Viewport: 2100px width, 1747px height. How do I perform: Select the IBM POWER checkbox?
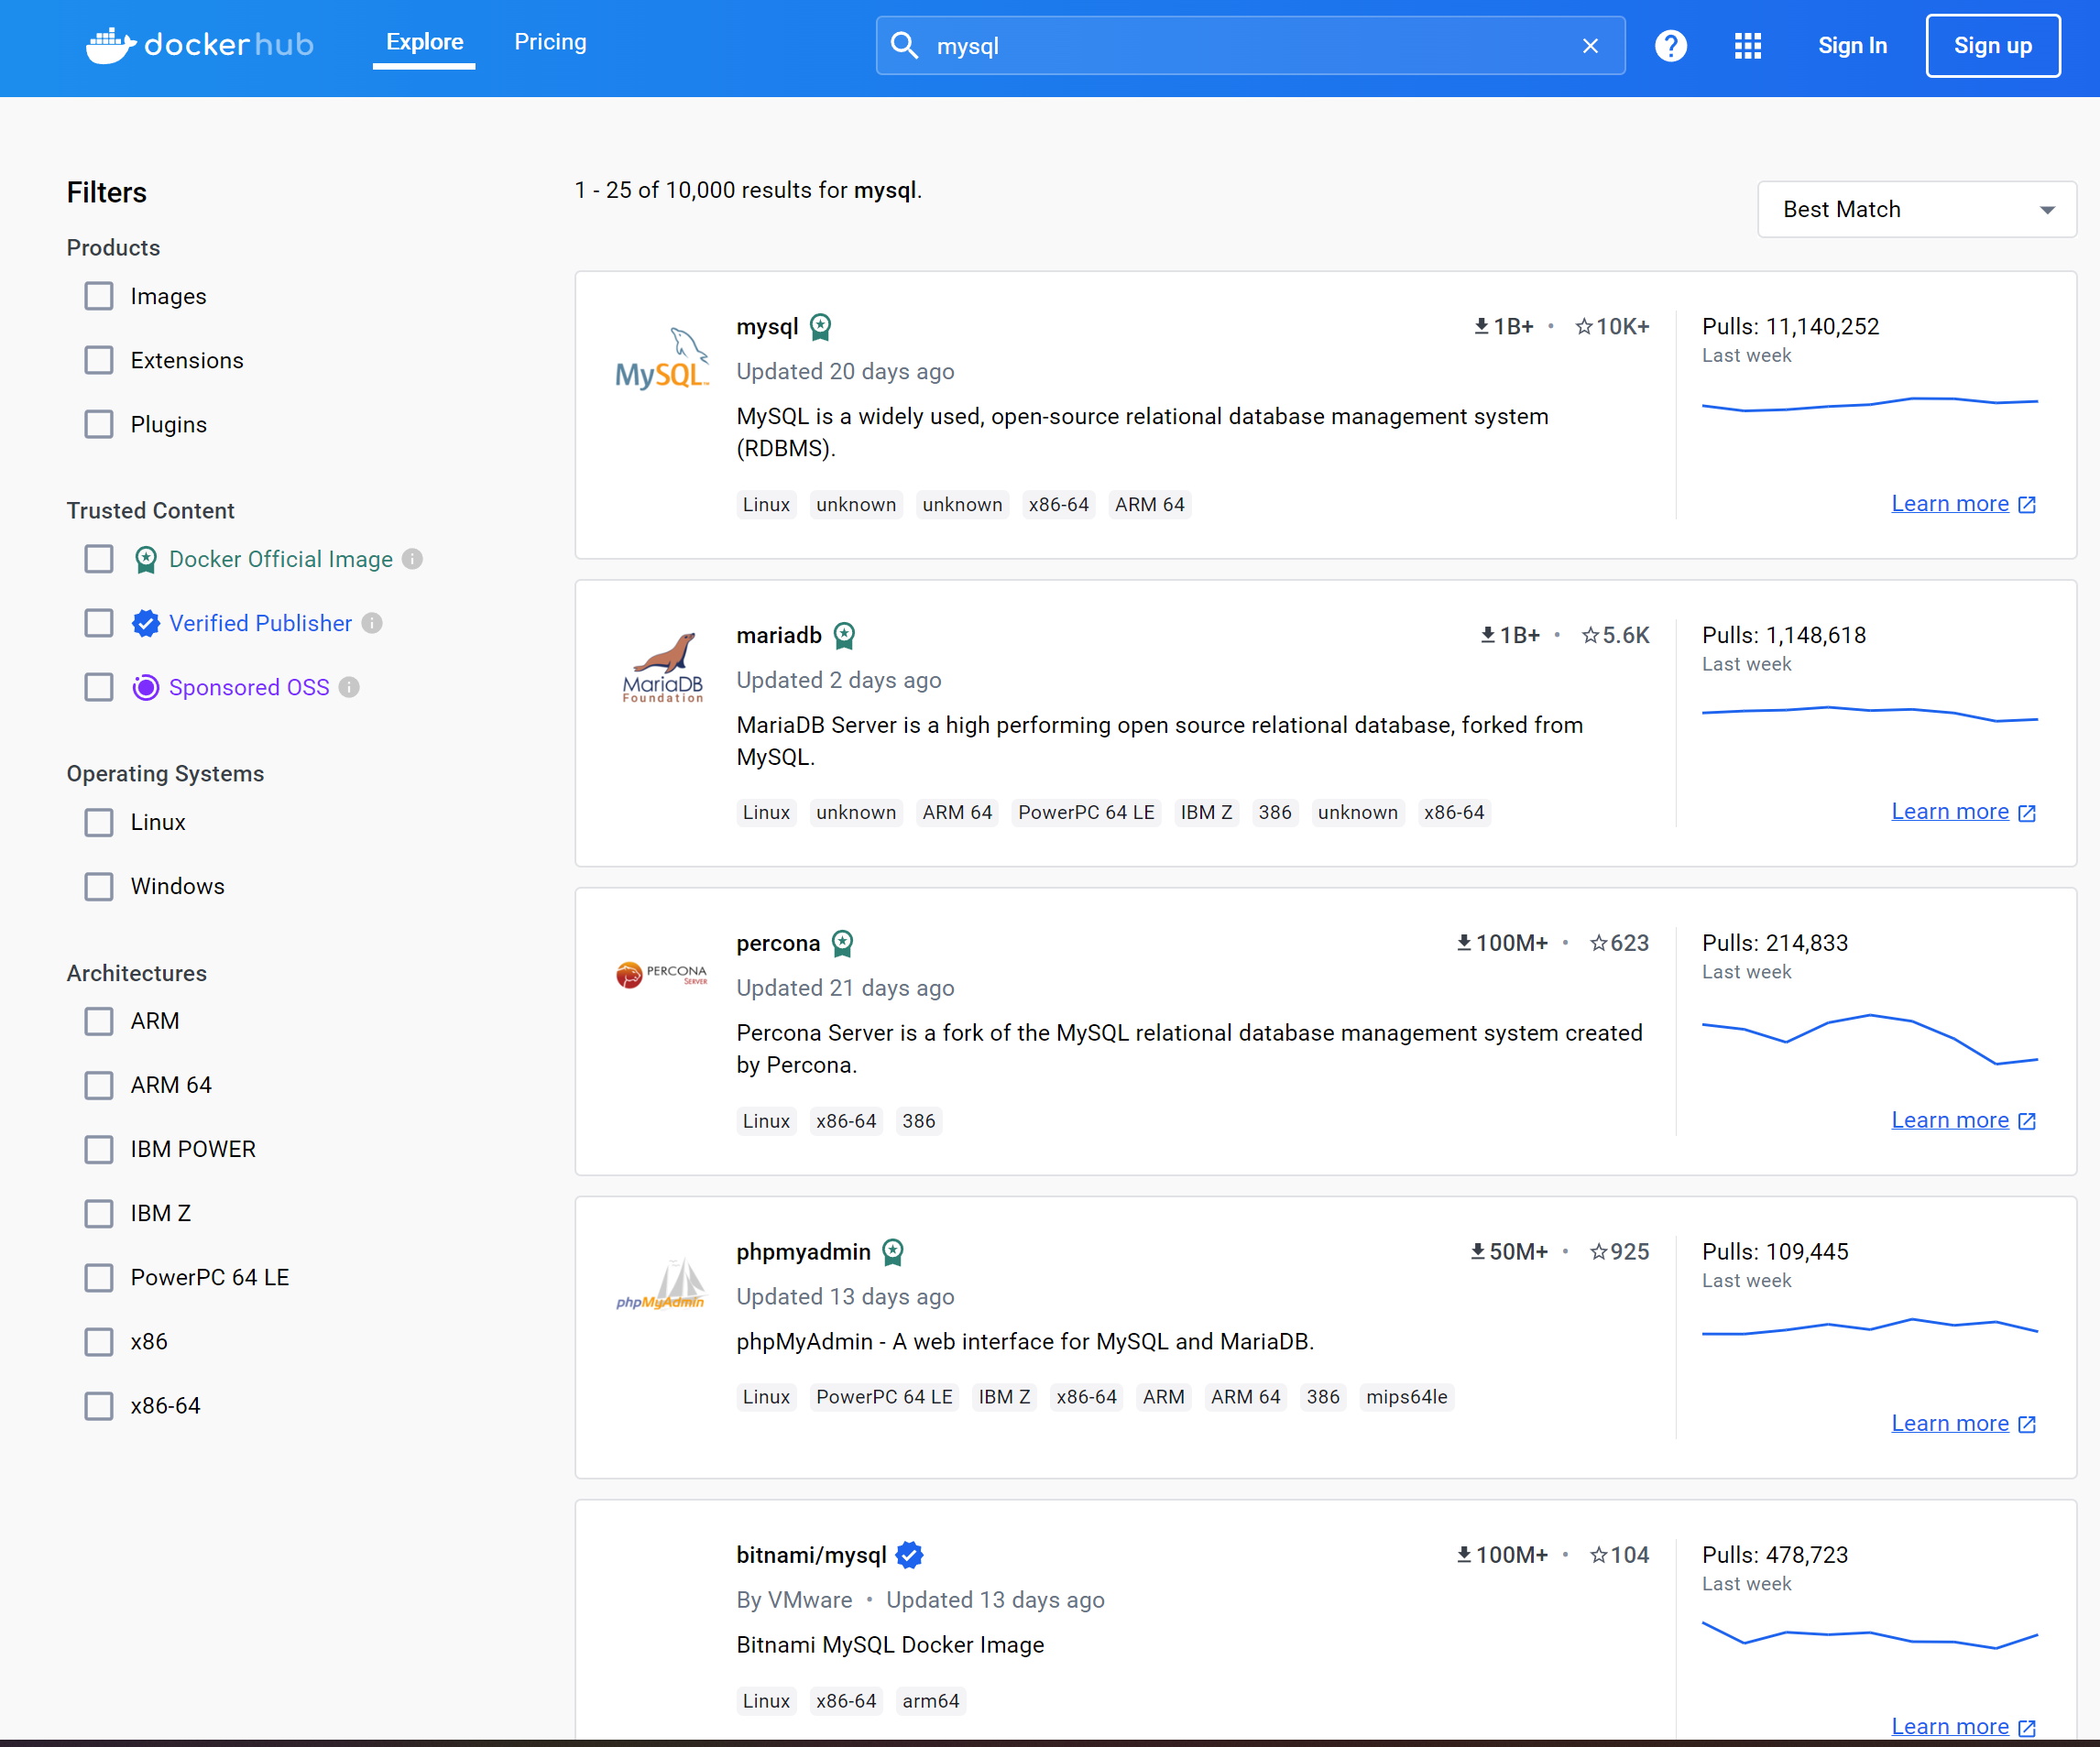[99, 1149]
